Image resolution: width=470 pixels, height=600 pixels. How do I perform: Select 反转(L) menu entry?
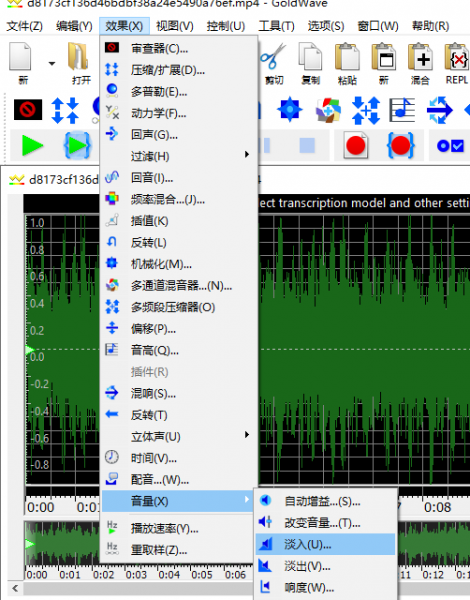(x=179, y=242)
